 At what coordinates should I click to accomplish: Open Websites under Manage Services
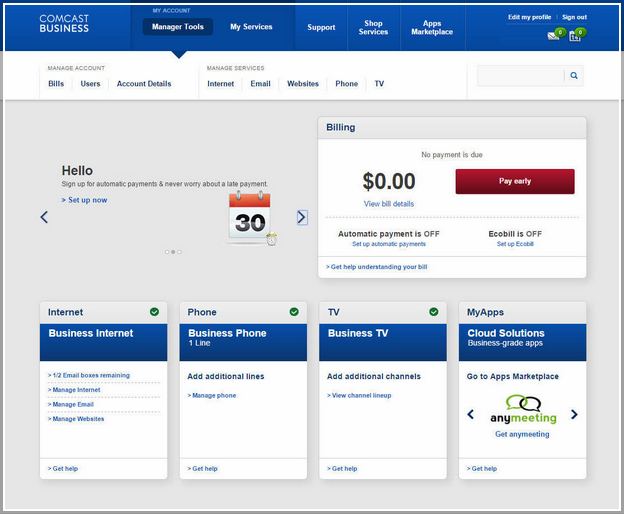pyautogui.click(x=303, y=84)
